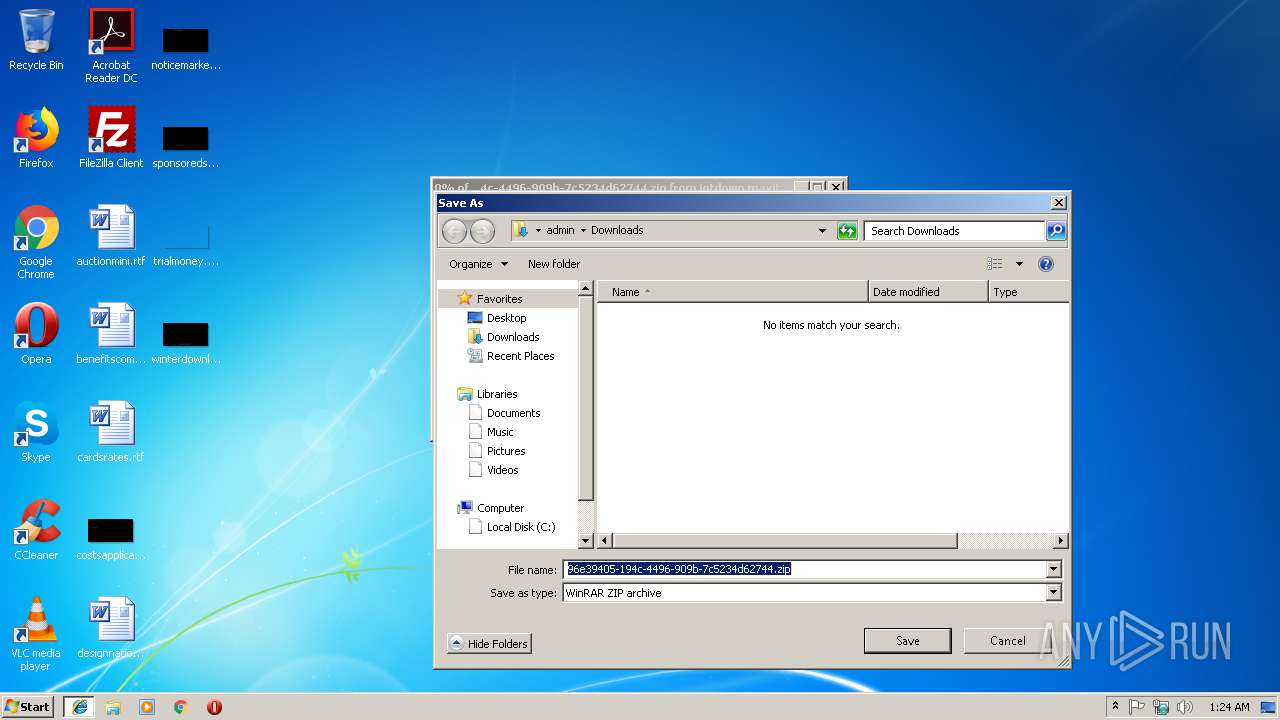Create a New folder
The width and height of the screenshot is (1280, 720).
[x=554, y=264]
